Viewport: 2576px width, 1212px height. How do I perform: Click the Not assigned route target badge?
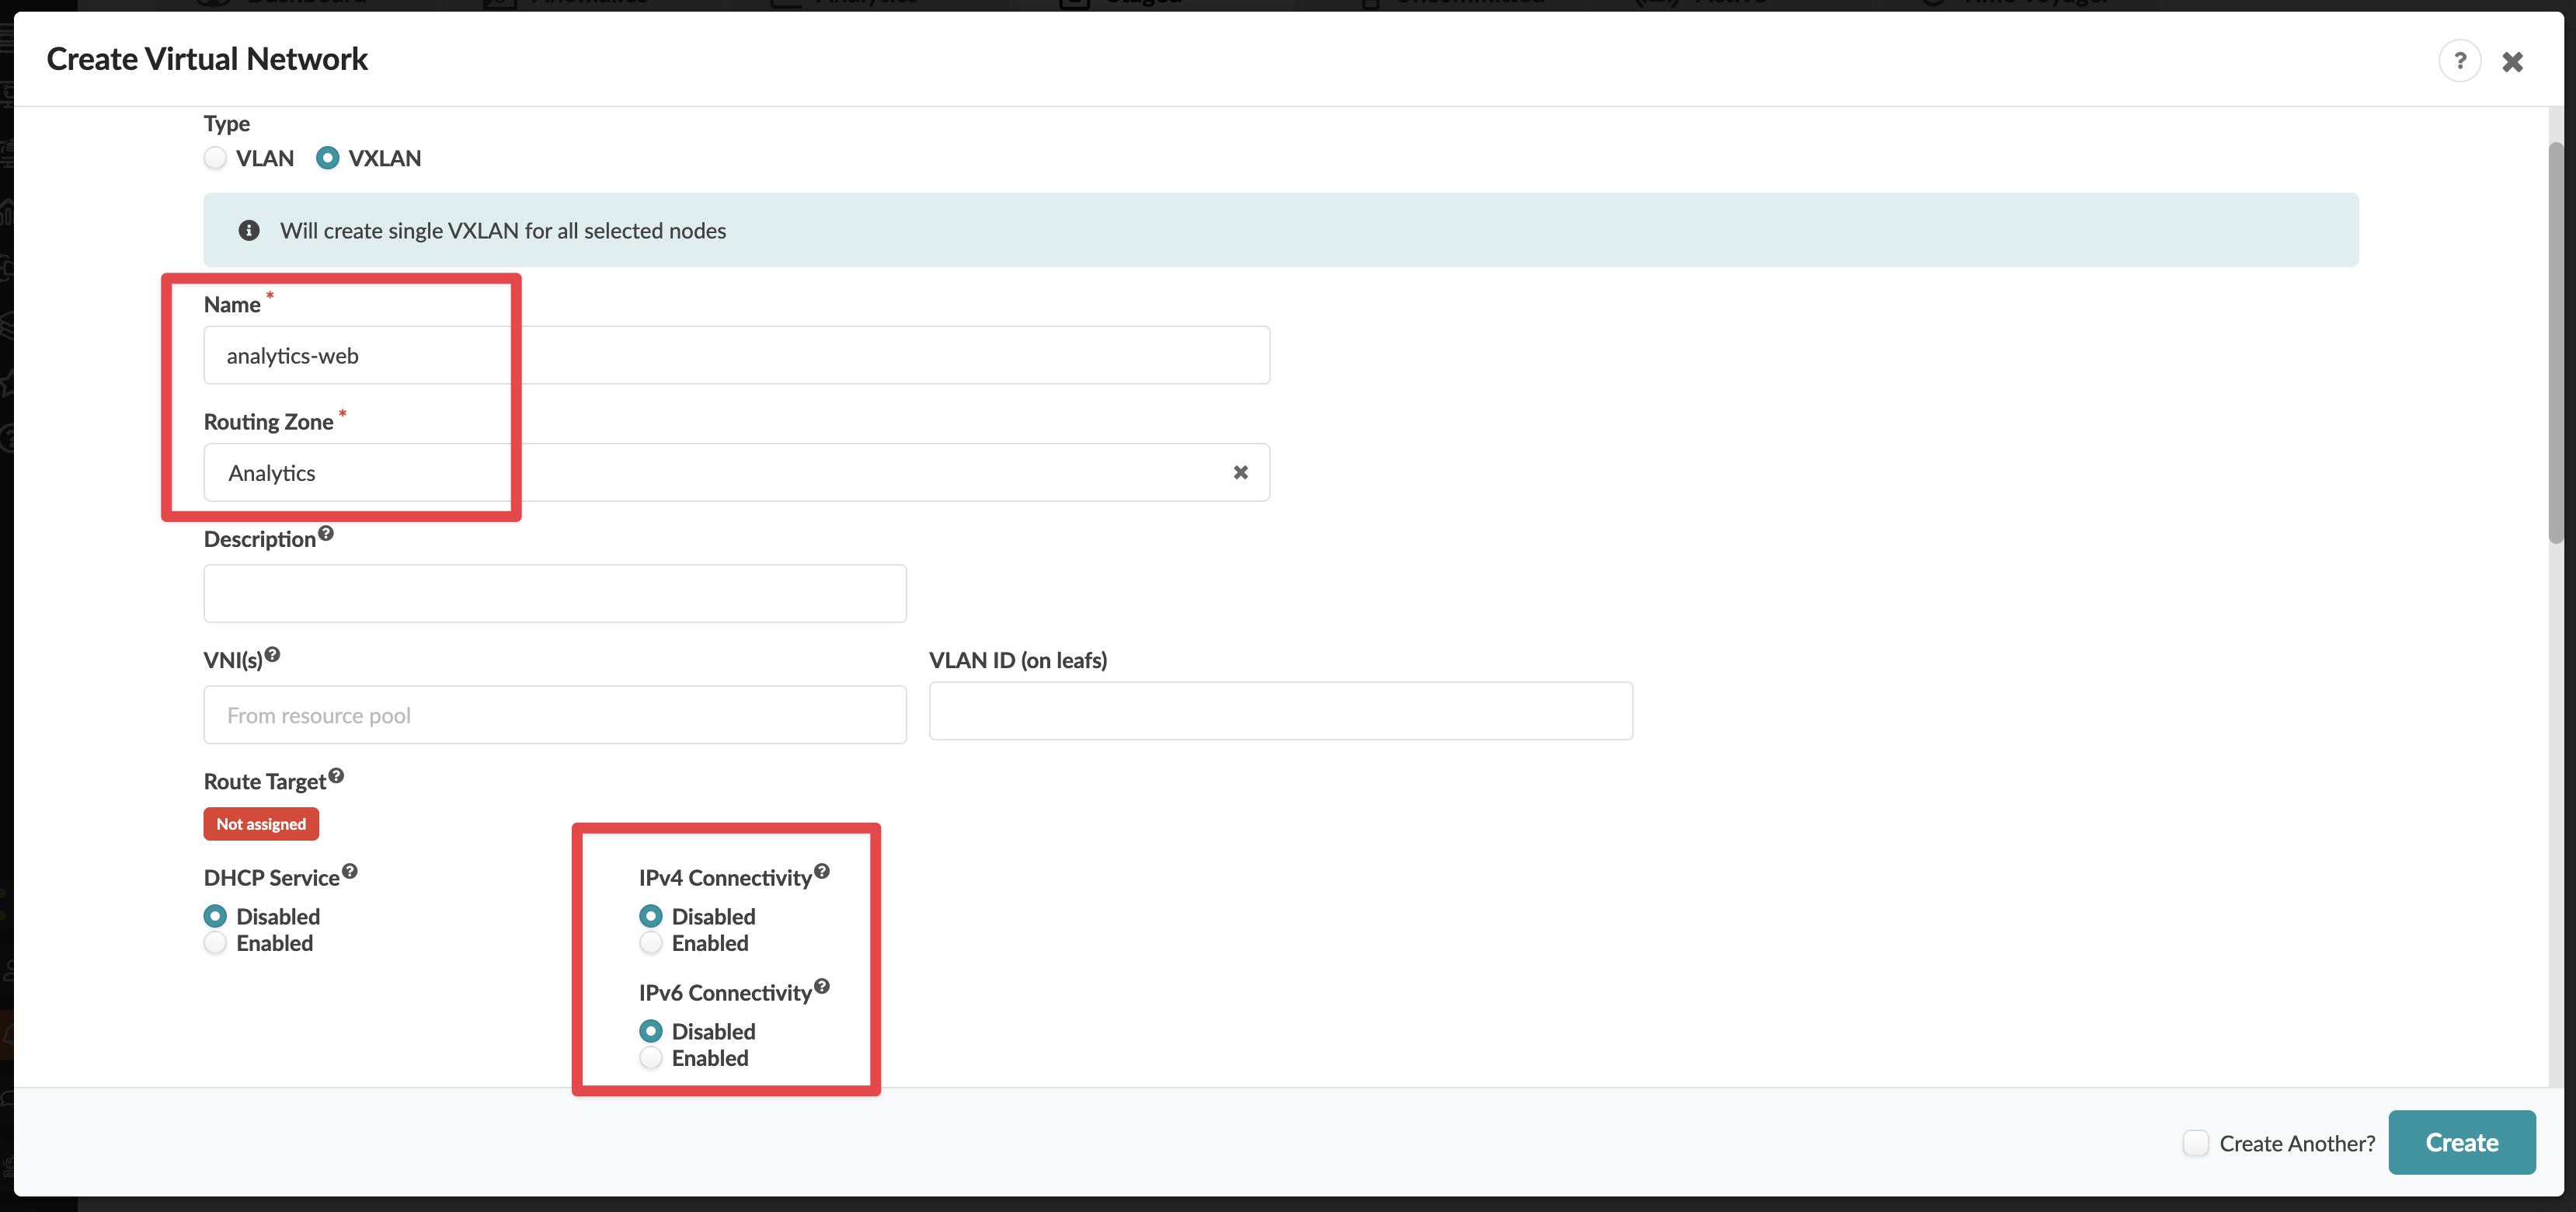[261, 824]
